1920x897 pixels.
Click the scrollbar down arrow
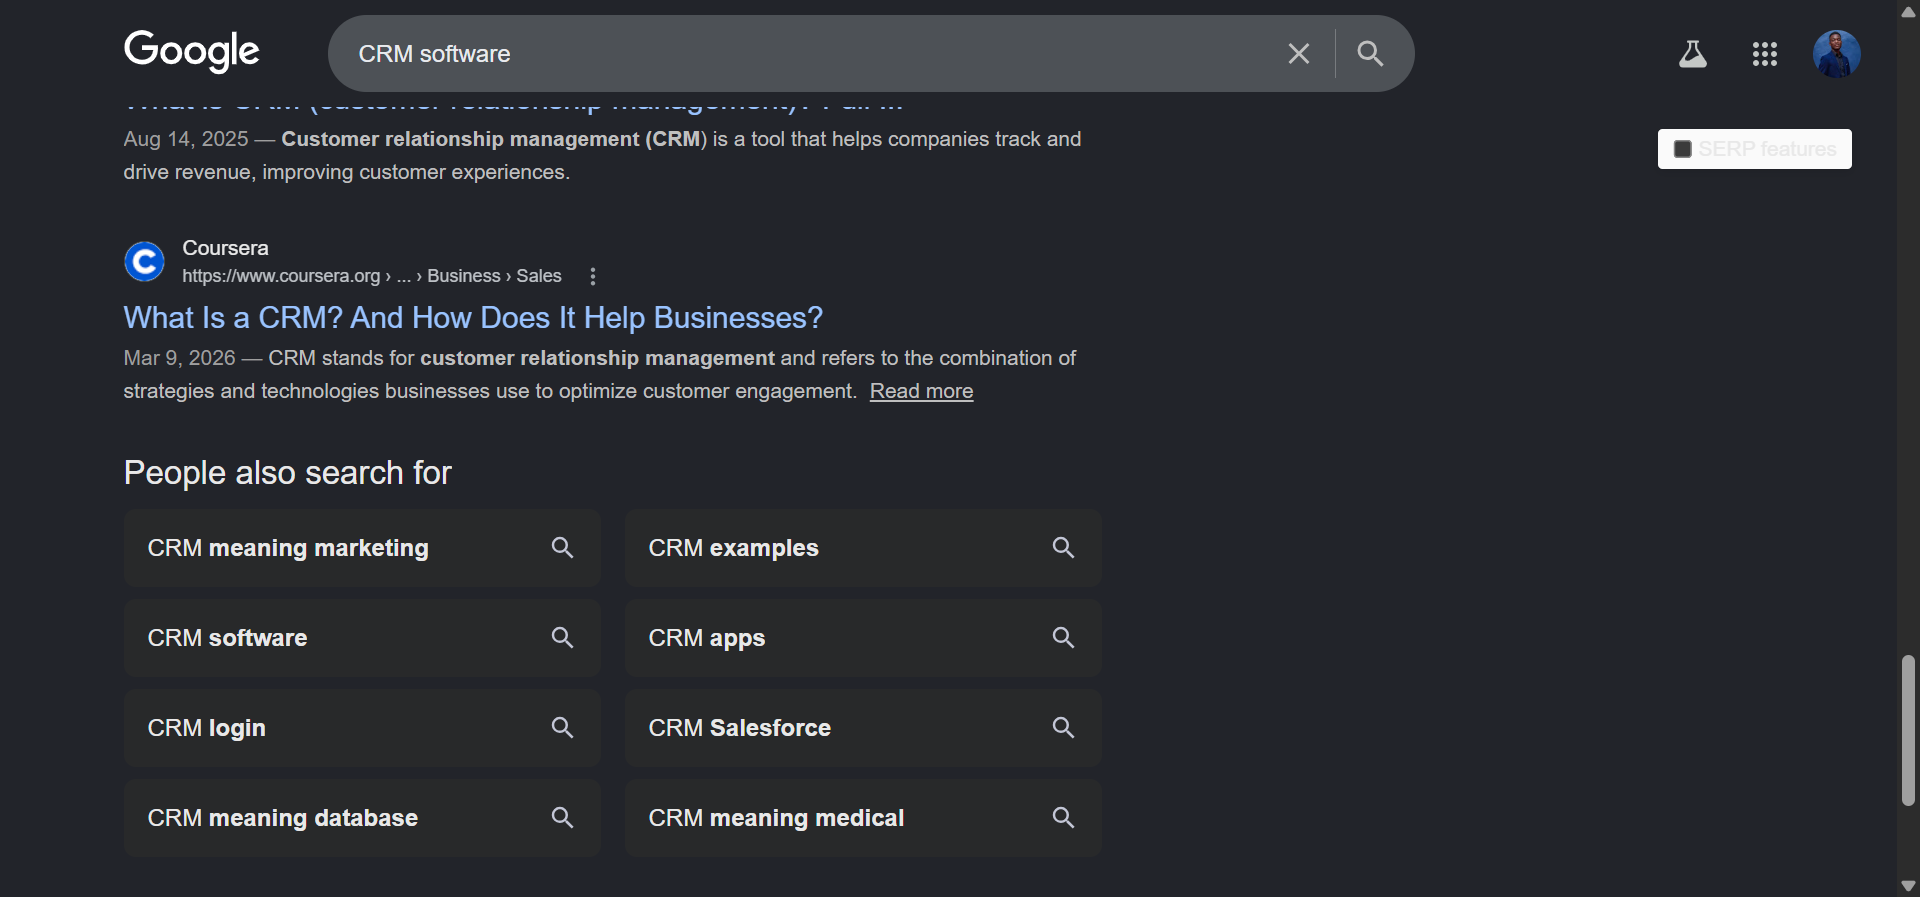[x=1908, y=886]
